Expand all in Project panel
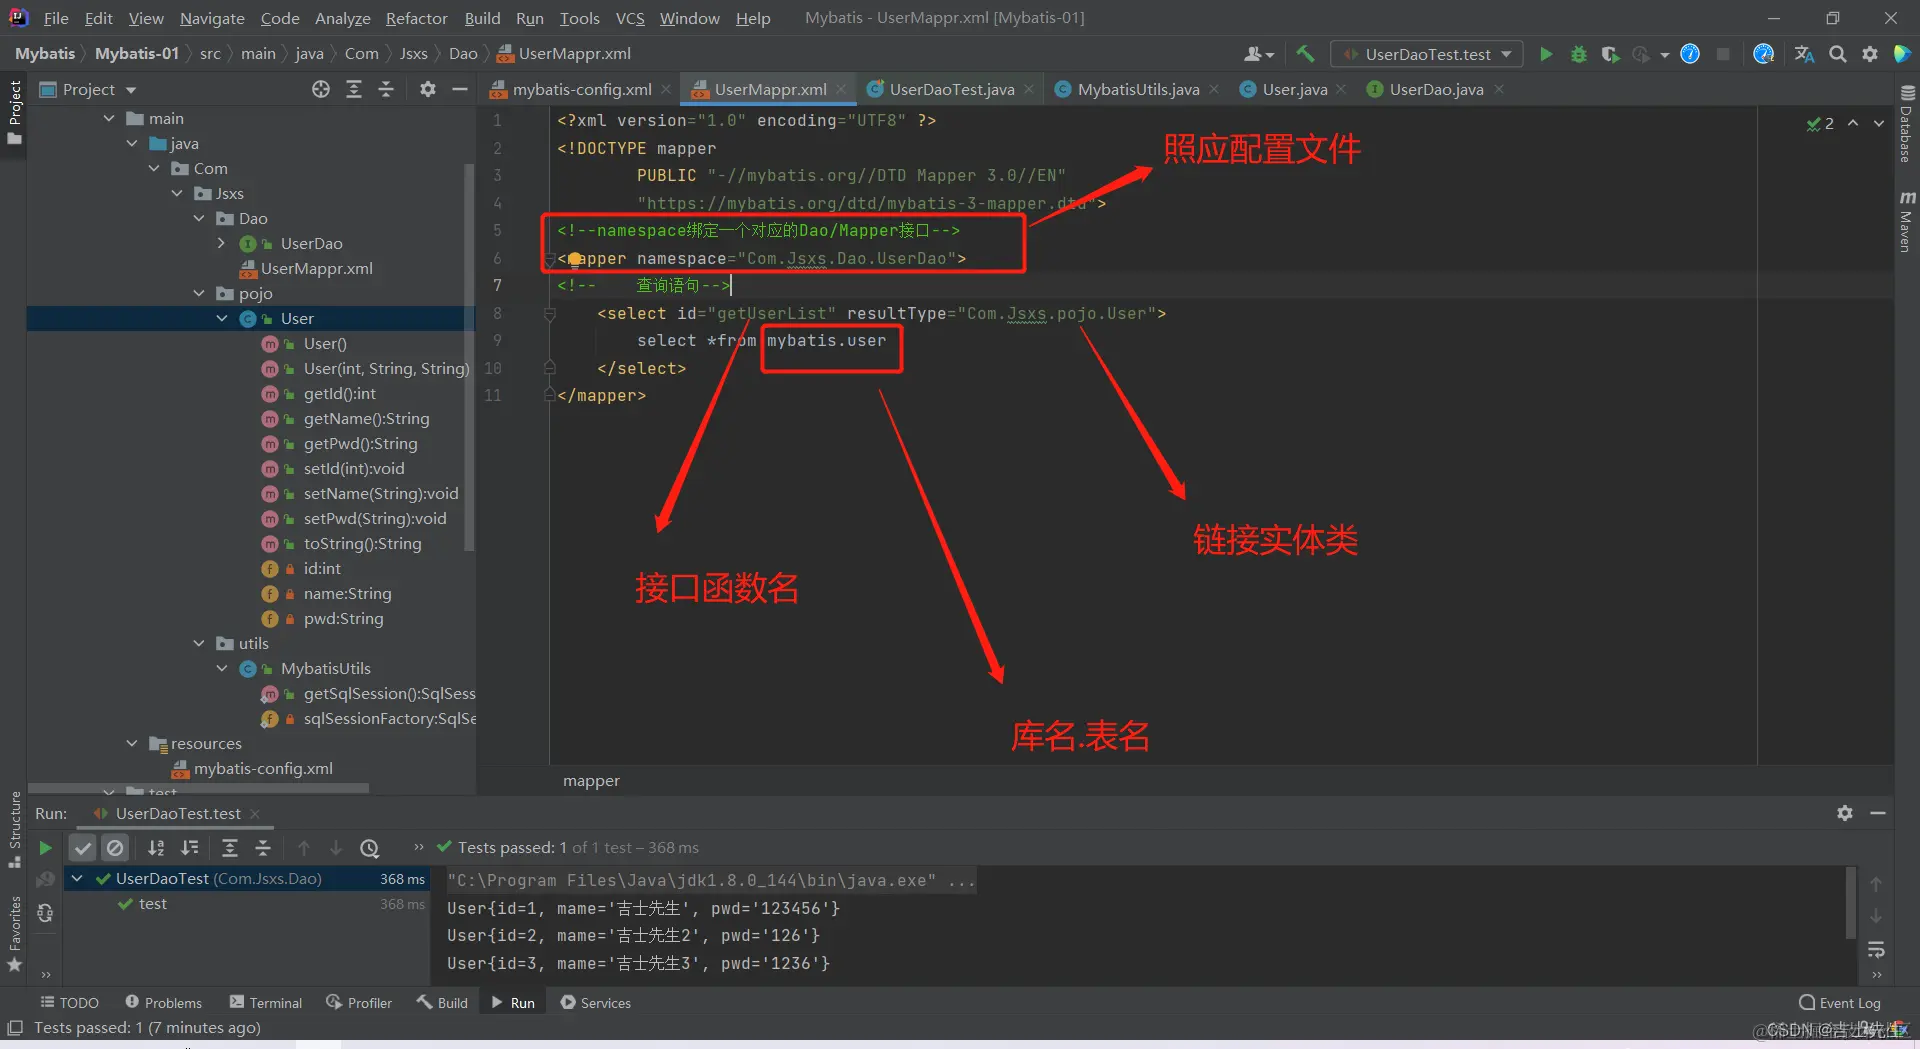This screenshot has height=1049, width=1920. click(354, 89)
